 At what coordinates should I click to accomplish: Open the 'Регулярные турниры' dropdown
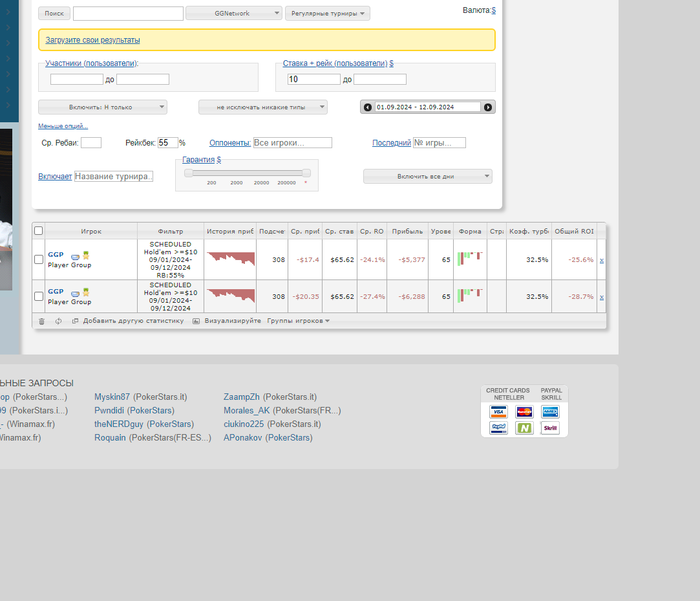(x=328, y=13)
